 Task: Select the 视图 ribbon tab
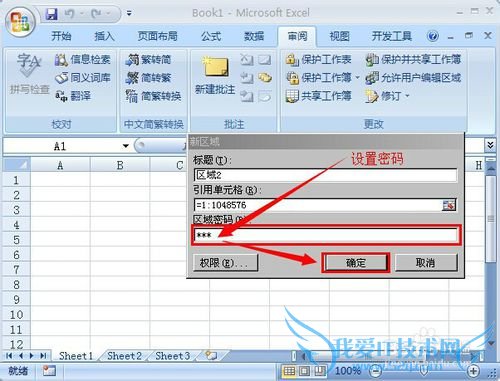click(339, 36)
